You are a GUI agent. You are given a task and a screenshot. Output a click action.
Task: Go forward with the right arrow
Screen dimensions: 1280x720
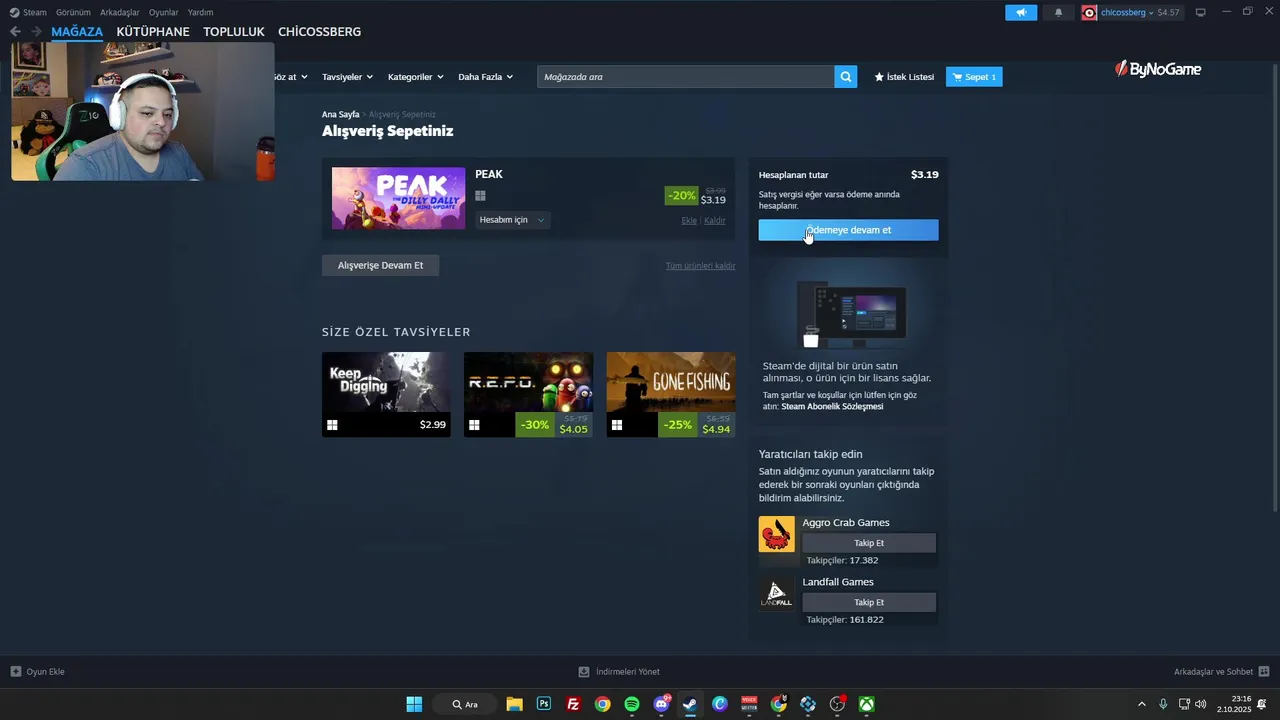tap(36, 32)
